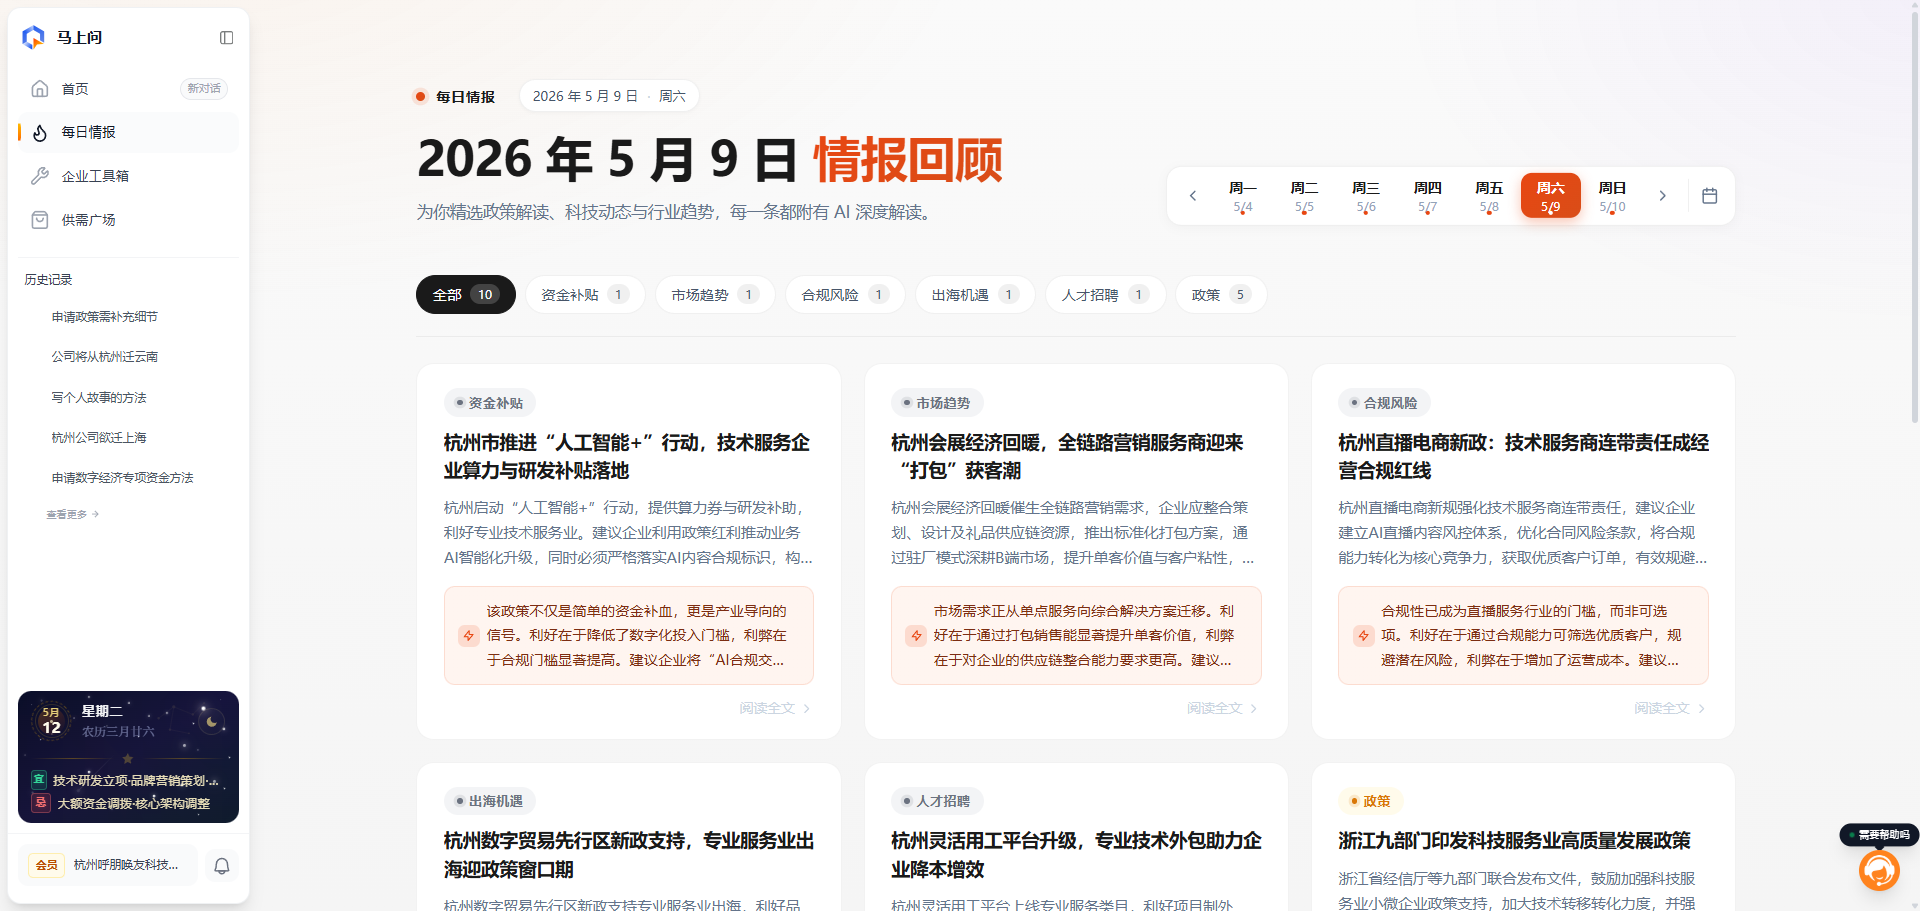Open article 杭州市推进人工智能+行动
1920x911 pixels.
[627, 456]
